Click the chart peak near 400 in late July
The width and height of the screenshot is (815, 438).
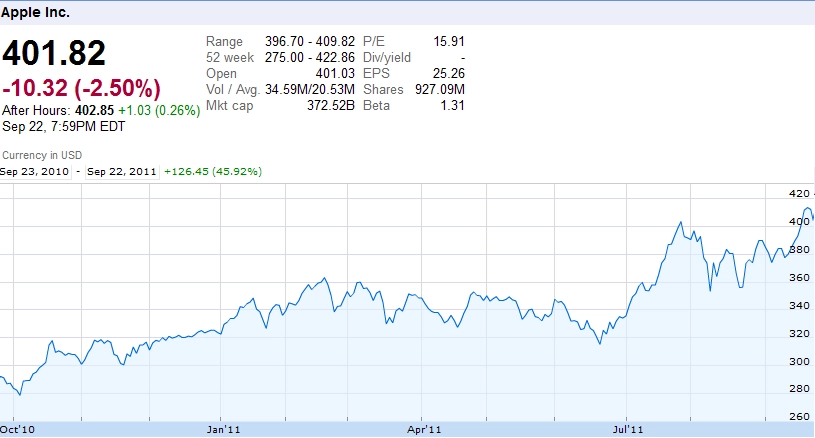click(x=680, y=222)
